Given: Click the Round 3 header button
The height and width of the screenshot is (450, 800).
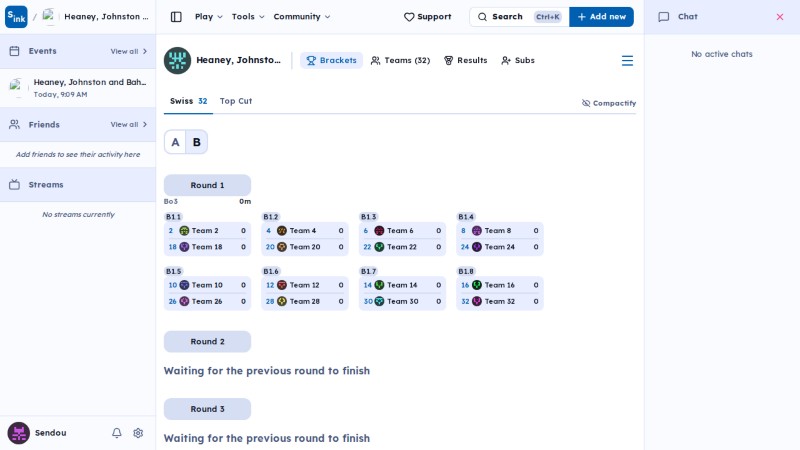Looking at the screenshot, I should coord(207,409).
